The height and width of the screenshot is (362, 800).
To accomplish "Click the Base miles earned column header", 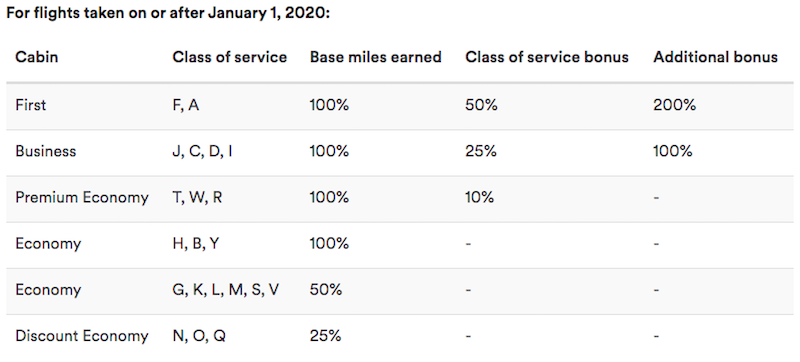I will (376, 57).
